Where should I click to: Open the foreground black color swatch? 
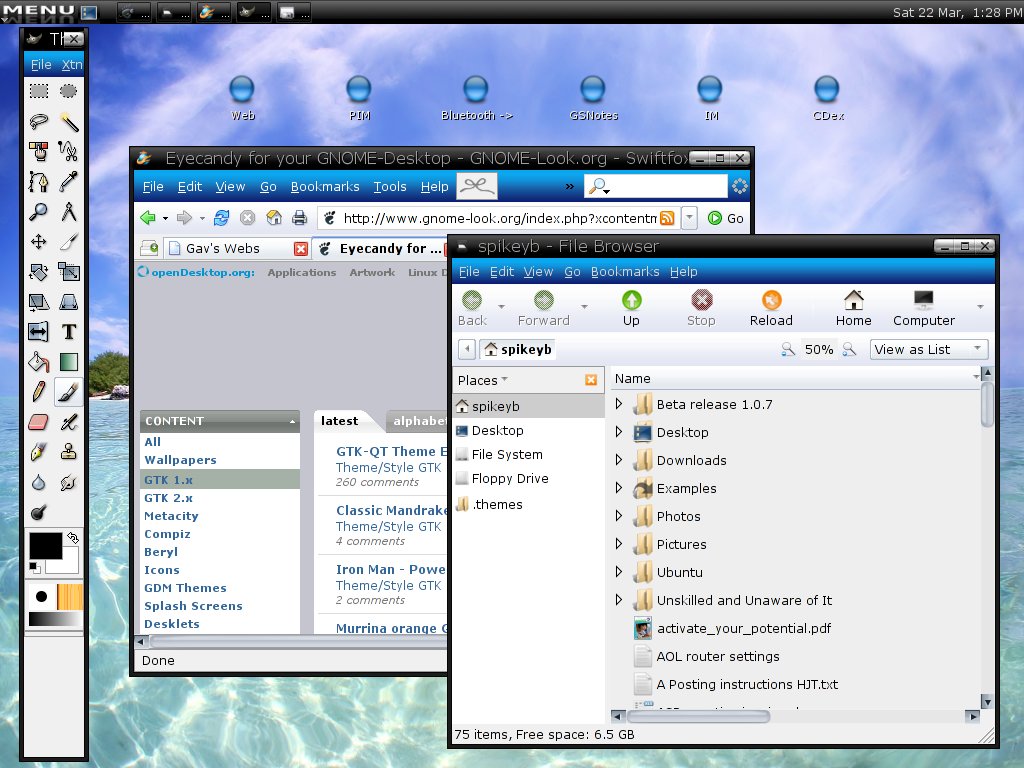pos(45,546)
